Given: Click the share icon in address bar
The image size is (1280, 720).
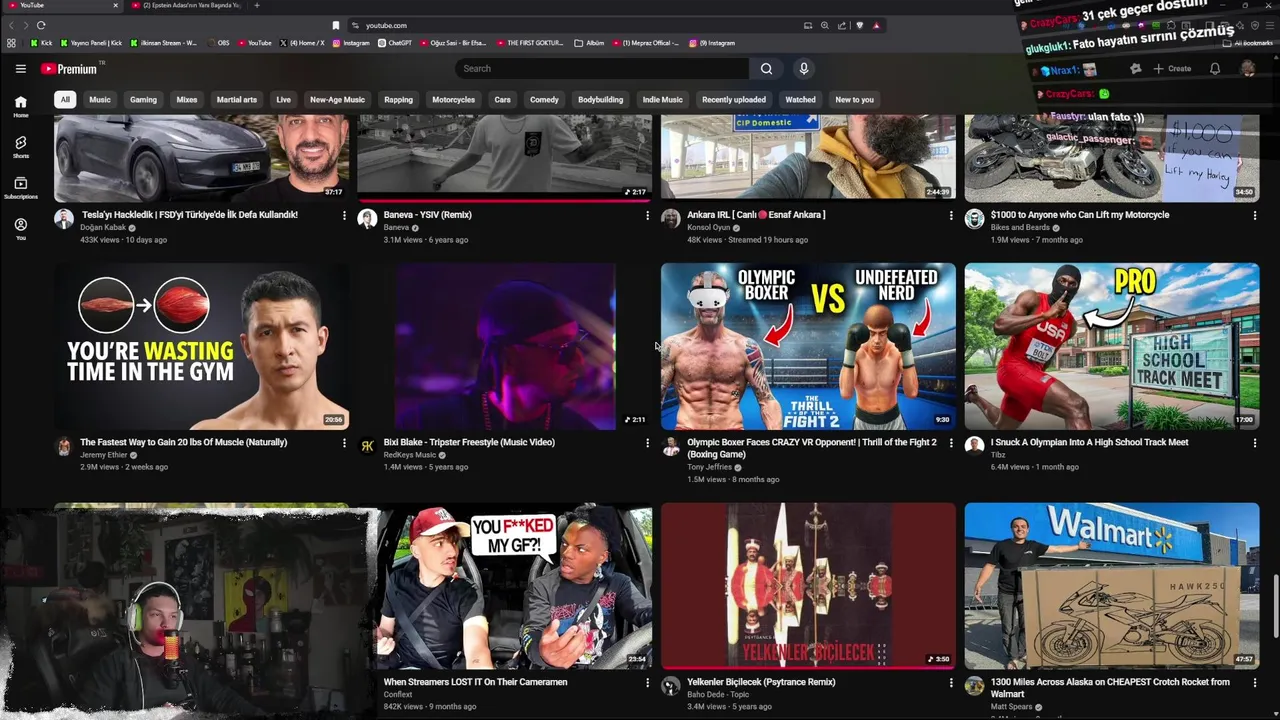Looking at the screenshot, I should pyautogui.click(x=842, y=25).
